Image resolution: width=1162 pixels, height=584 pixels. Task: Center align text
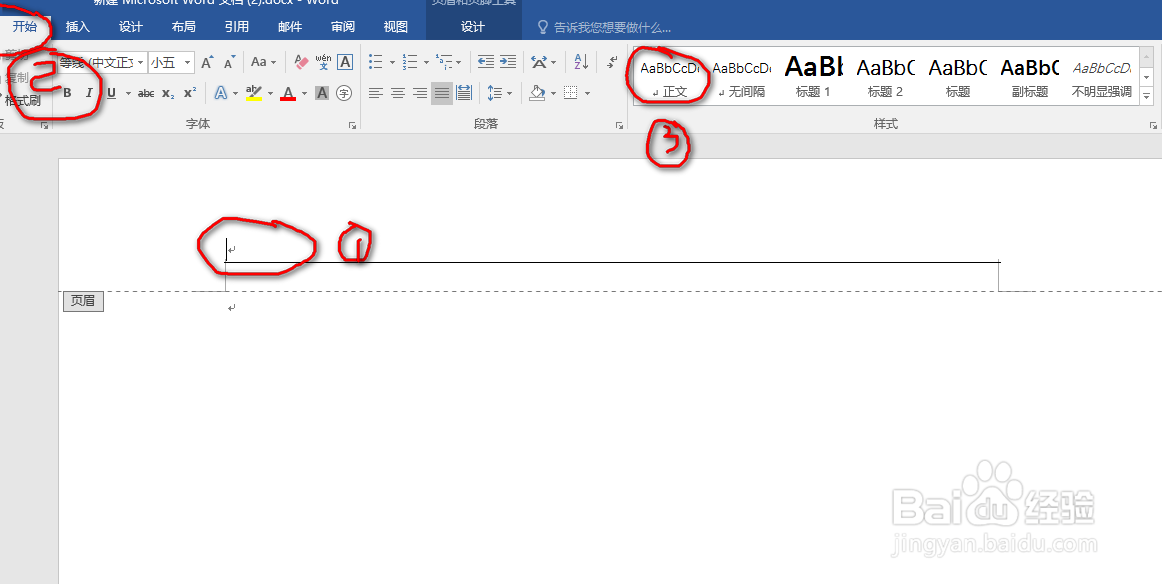click(x=398, y=93)
